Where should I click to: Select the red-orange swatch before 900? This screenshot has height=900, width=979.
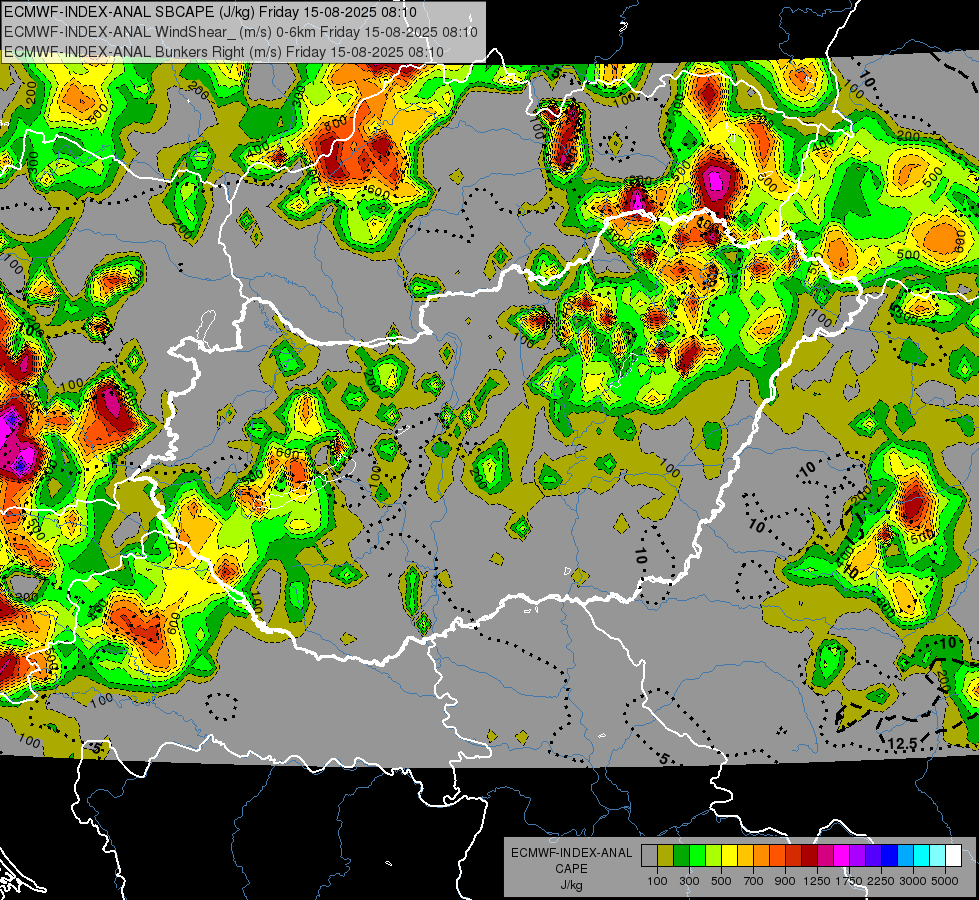[x=777, y=856]
